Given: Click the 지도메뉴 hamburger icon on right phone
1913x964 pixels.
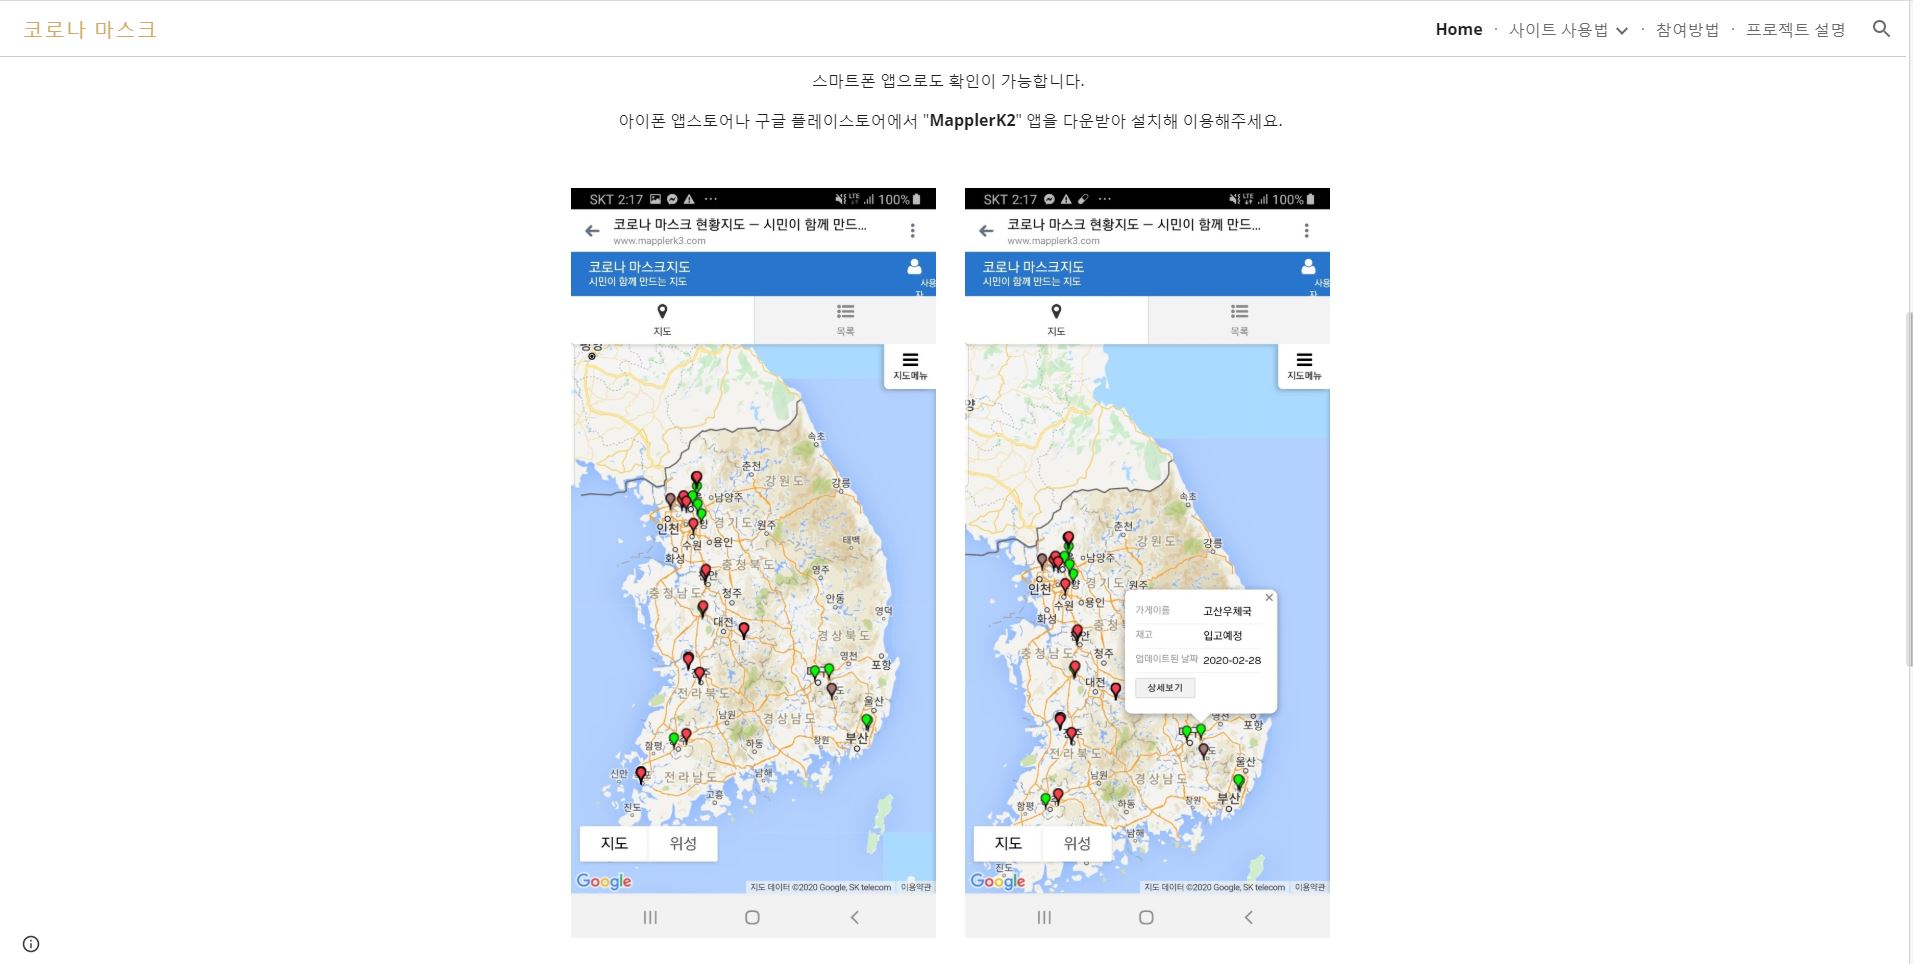Looking at the screenshot, I should pyautogui.click(x=1304, y=365).
